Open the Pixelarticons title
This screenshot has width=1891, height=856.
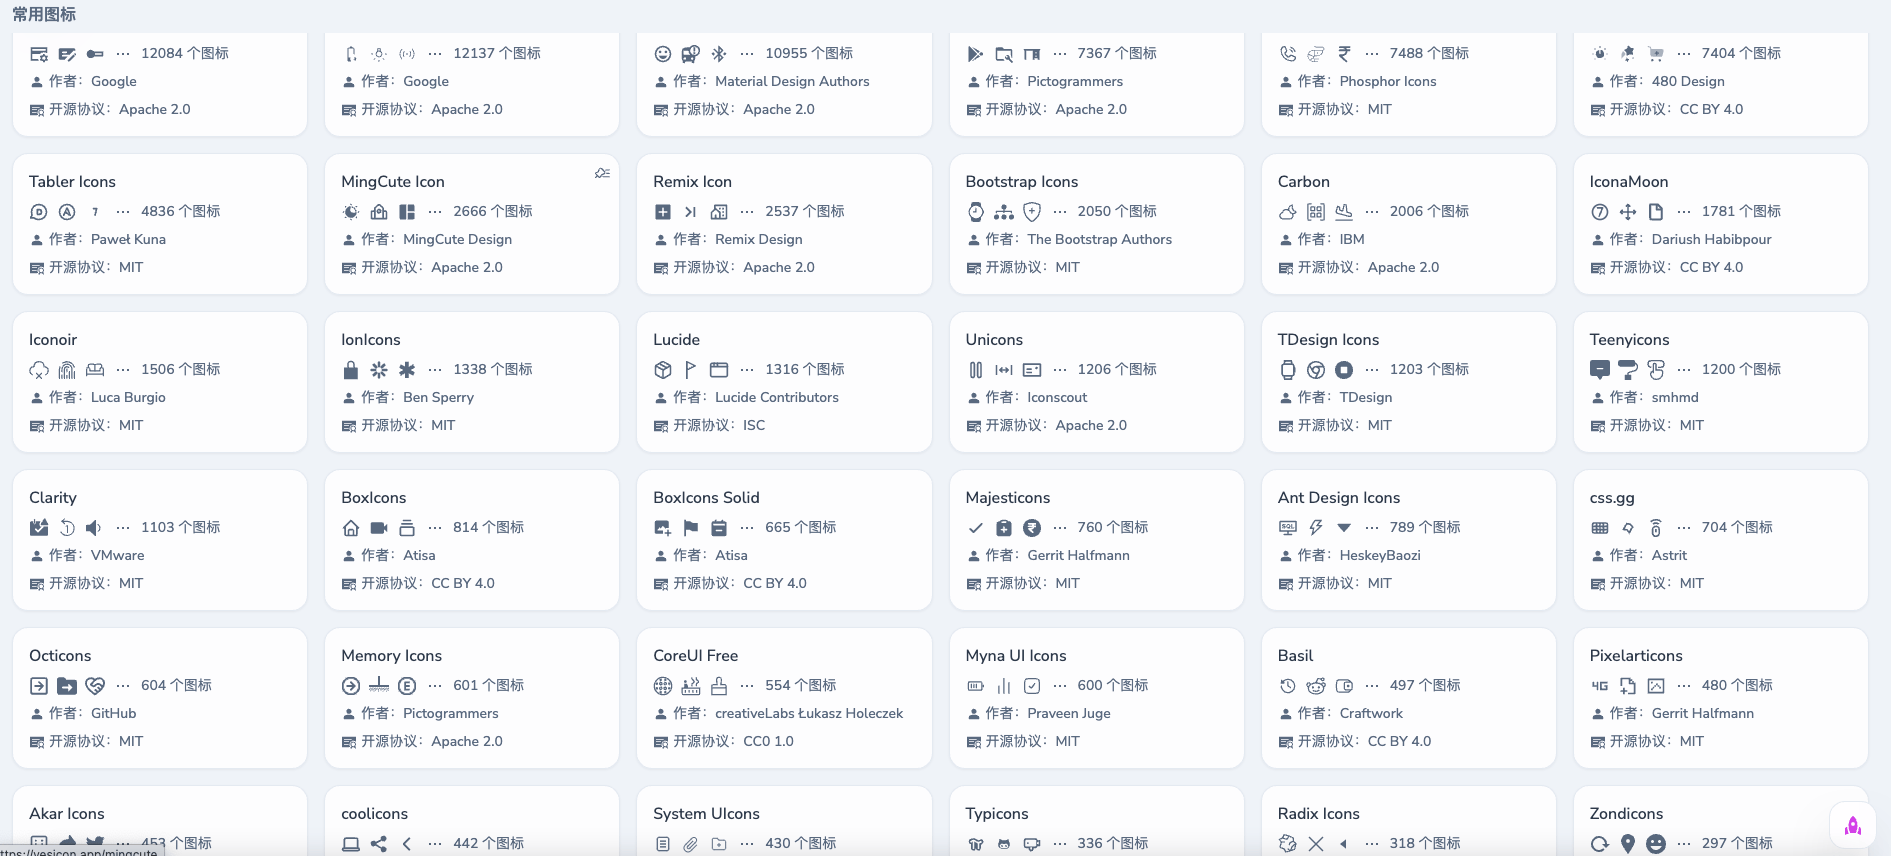point(1636,656)
